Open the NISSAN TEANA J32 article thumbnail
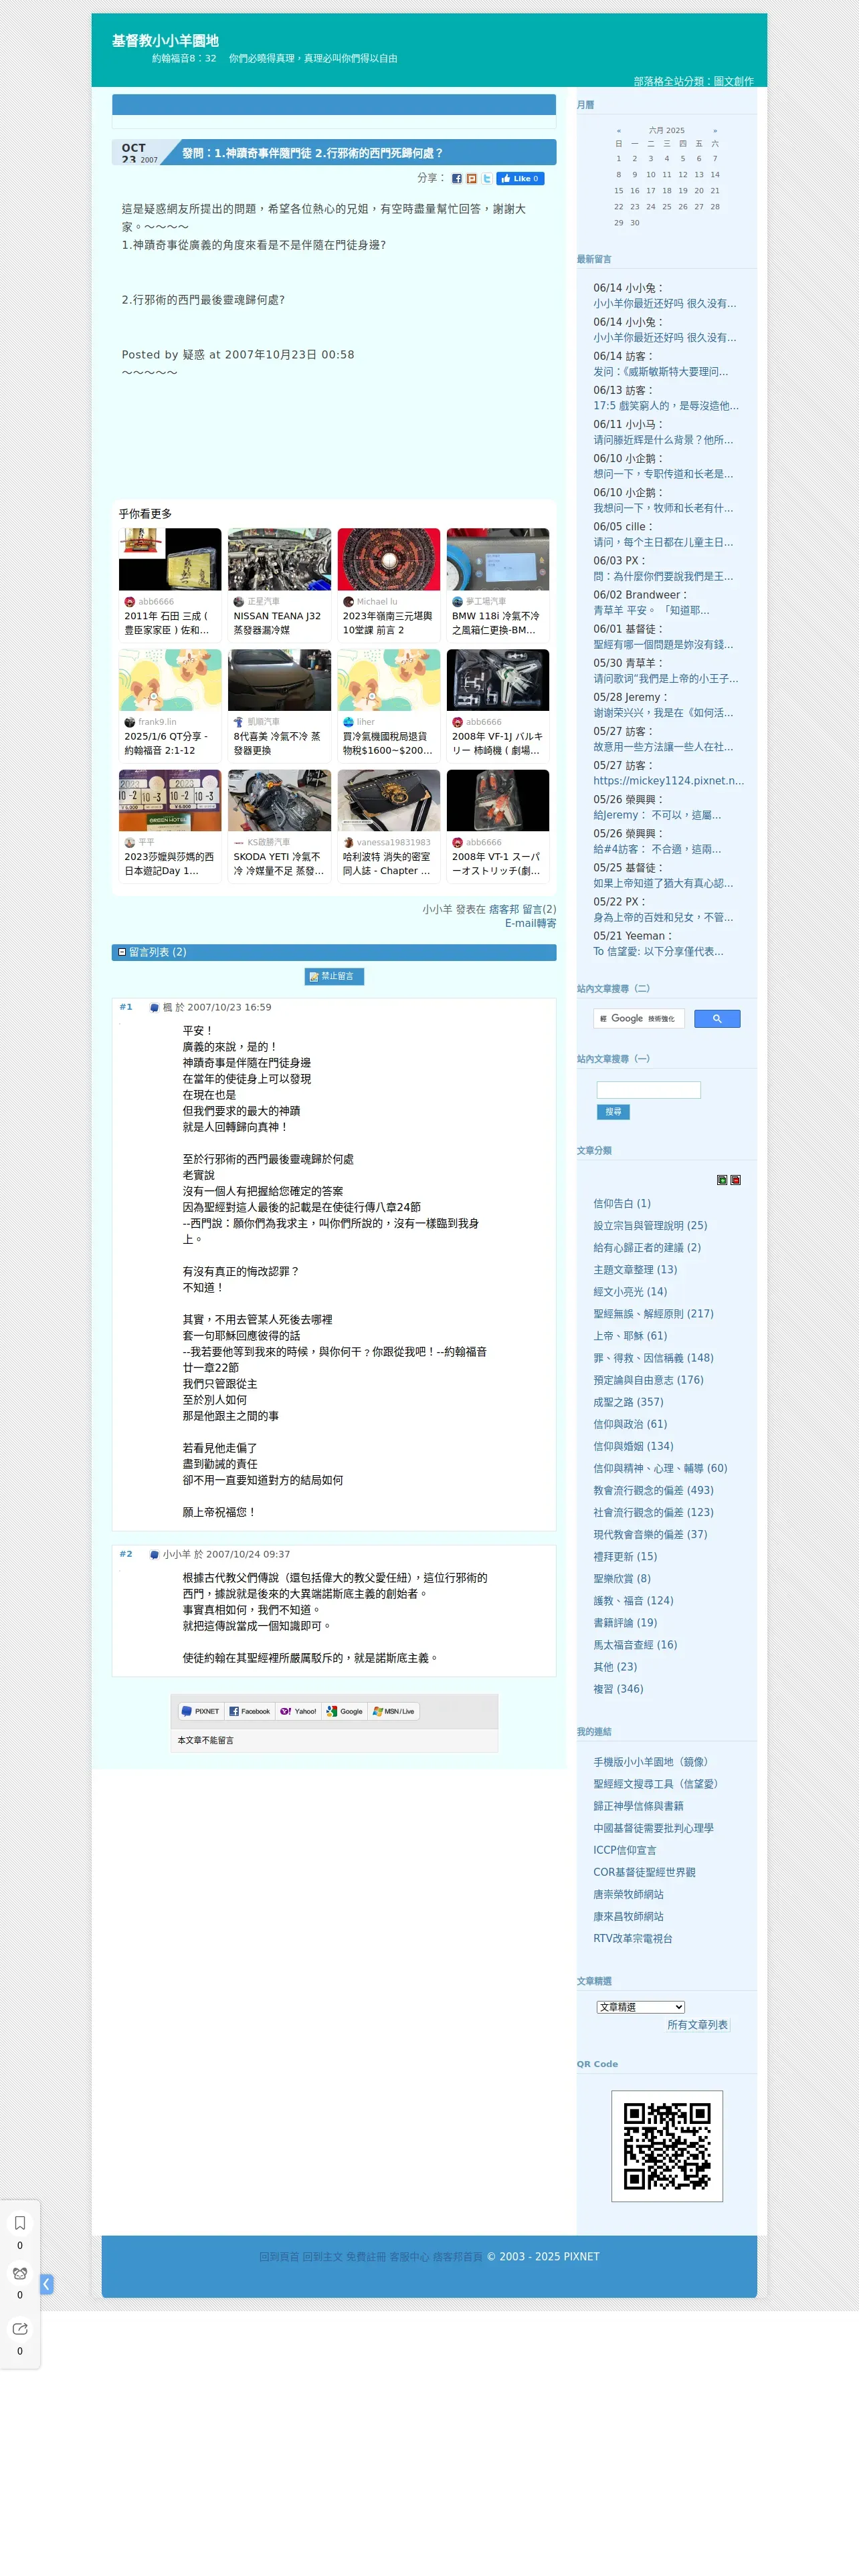 (279, 559)
